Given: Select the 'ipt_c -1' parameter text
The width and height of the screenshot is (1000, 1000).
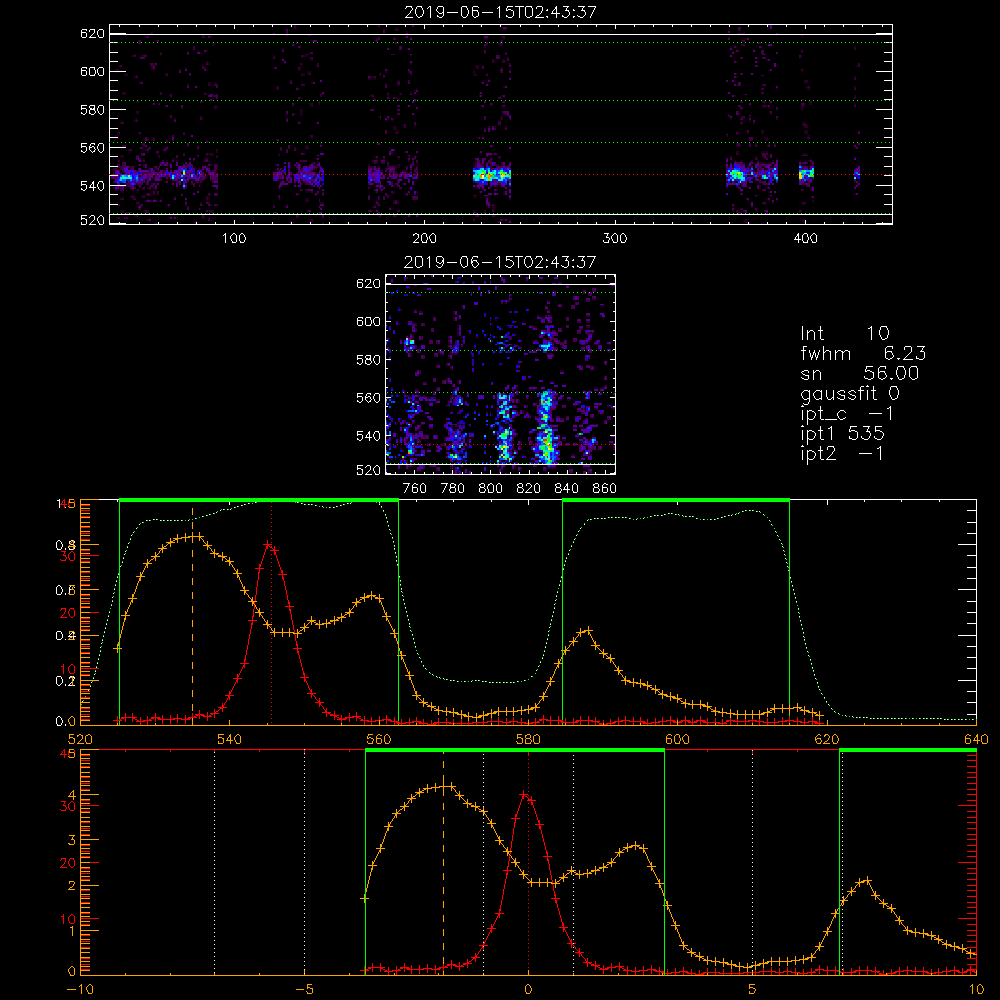Looking at the screenshot, I should point(847,414).
